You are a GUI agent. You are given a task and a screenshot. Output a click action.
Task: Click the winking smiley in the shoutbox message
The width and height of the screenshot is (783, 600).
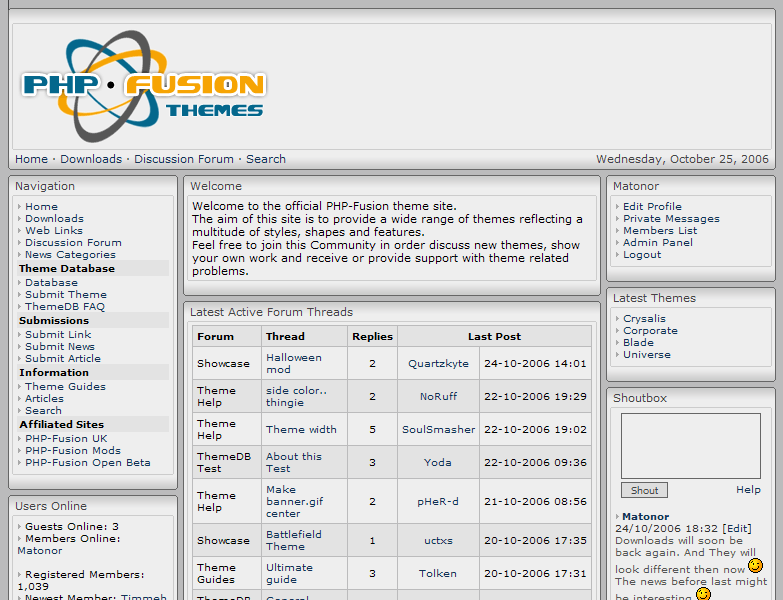point(755,566)
